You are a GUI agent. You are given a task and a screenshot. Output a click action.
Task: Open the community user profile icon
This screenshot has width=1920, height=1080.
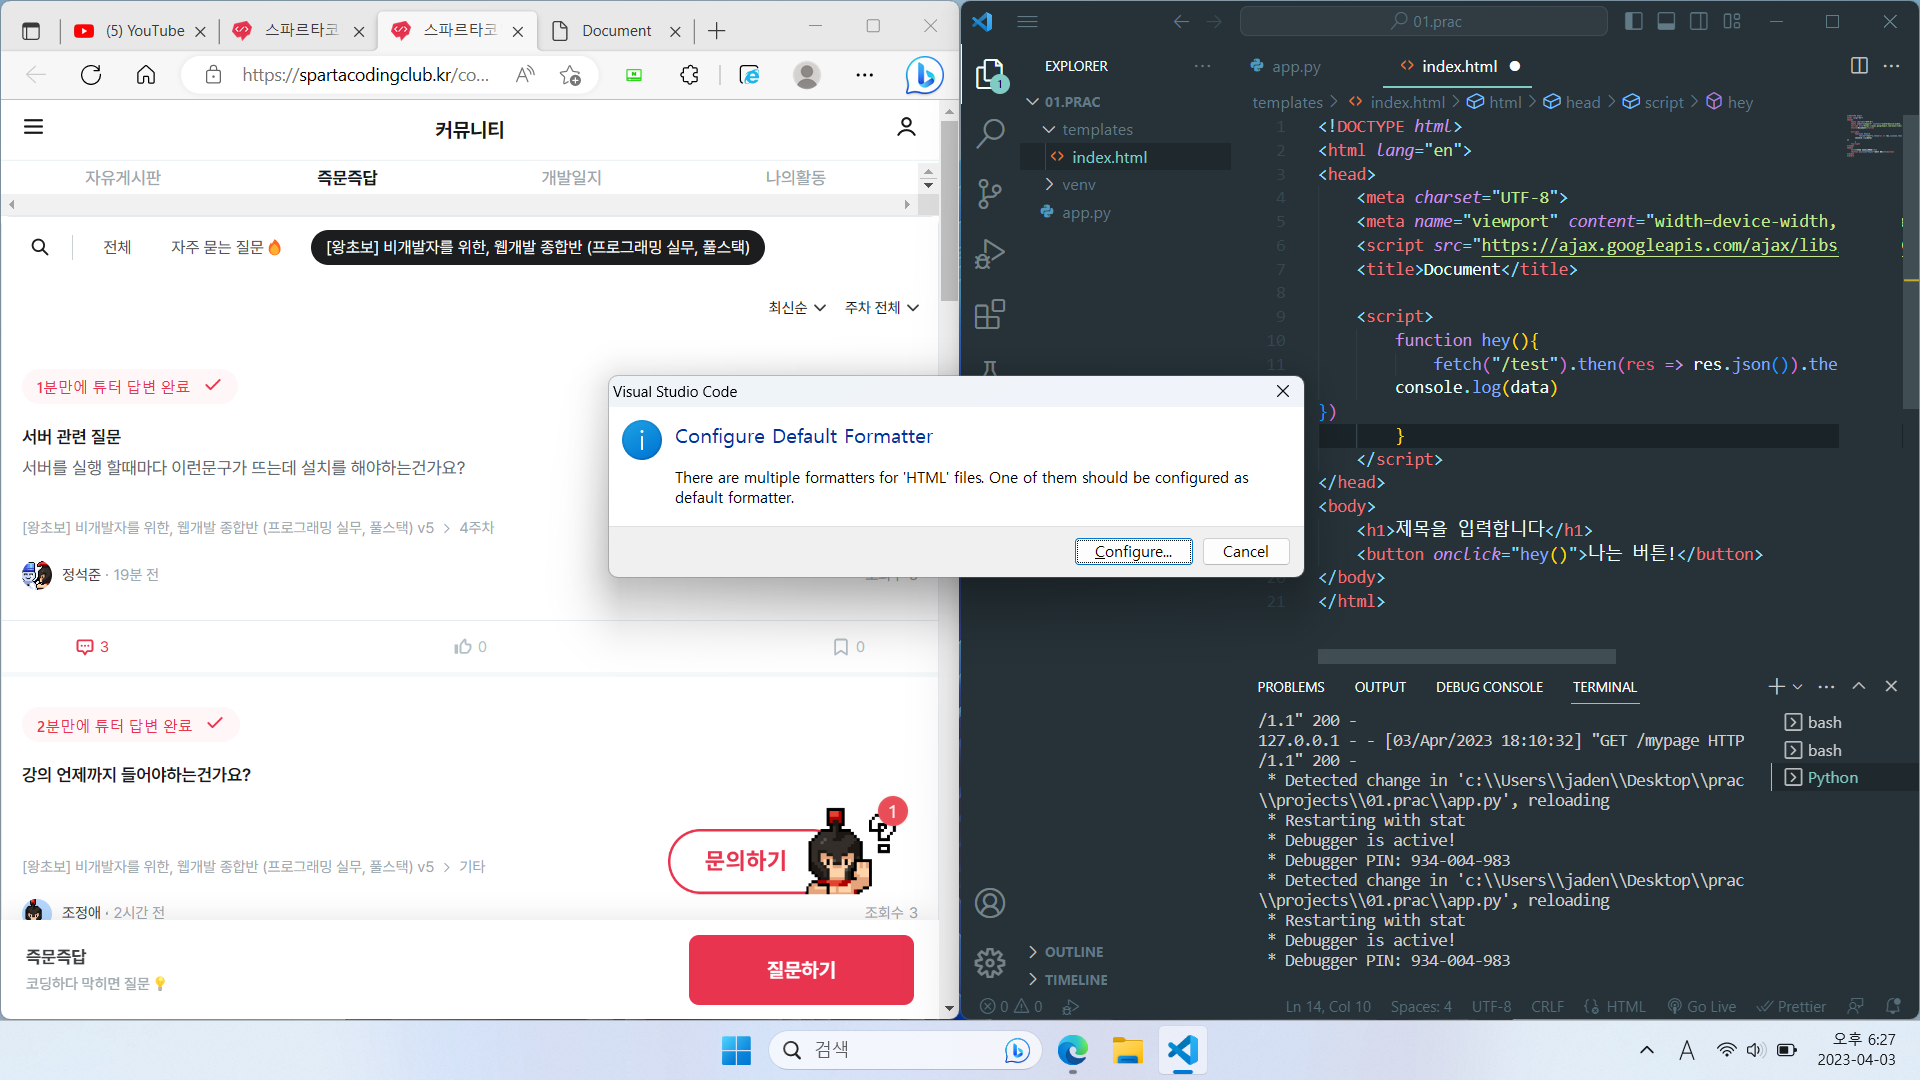tap(906, 127)
